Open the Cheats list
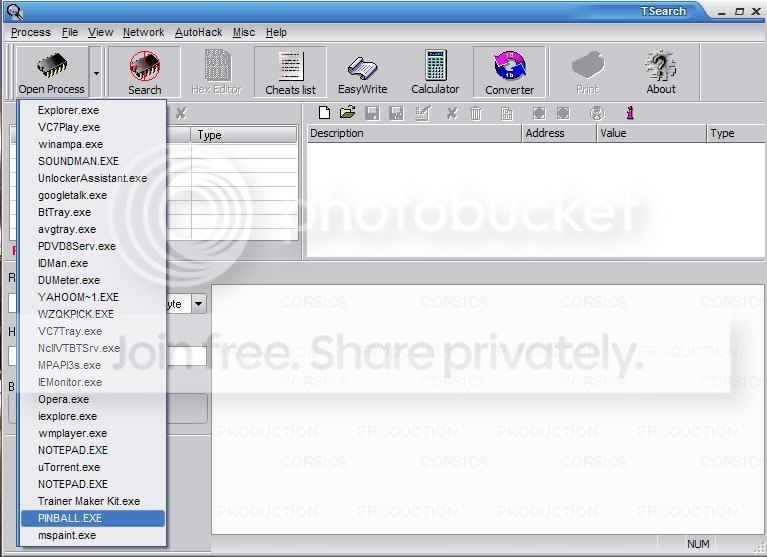The height and width of the screenshot is (557, 767). [290, 72]
